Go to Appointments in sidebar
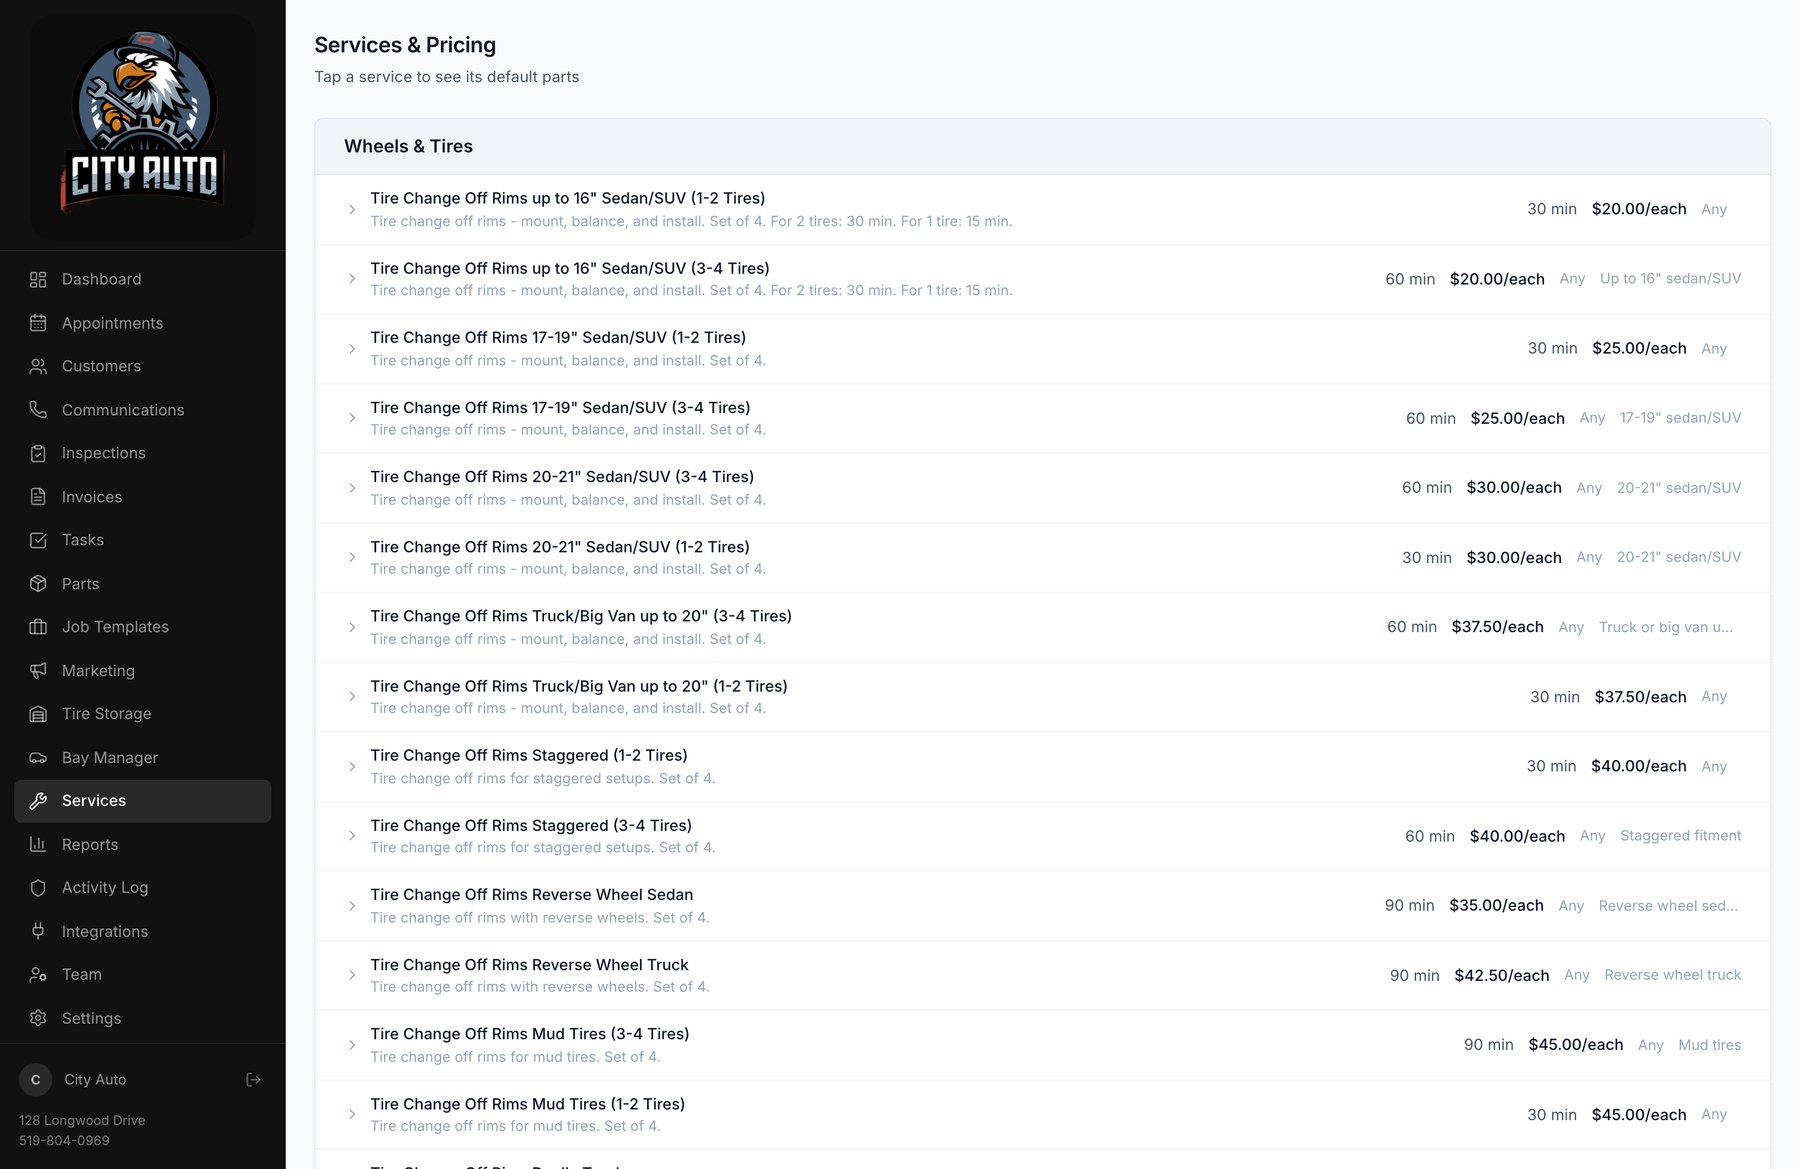The width and height of the screenshot is (1800, 1169). point(142,323)
